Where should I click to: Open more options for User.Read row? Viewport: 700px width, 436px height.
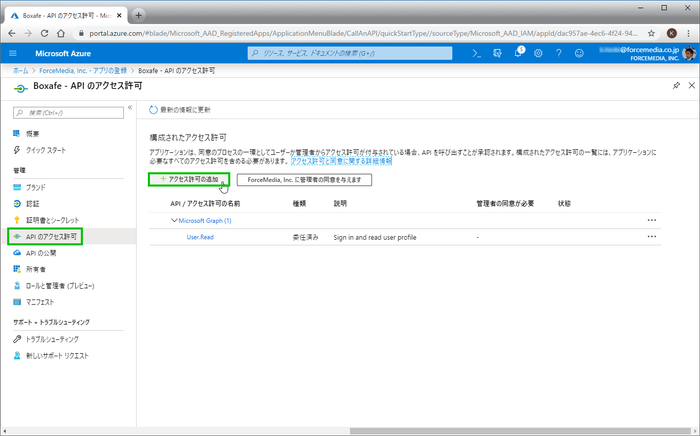652,237
